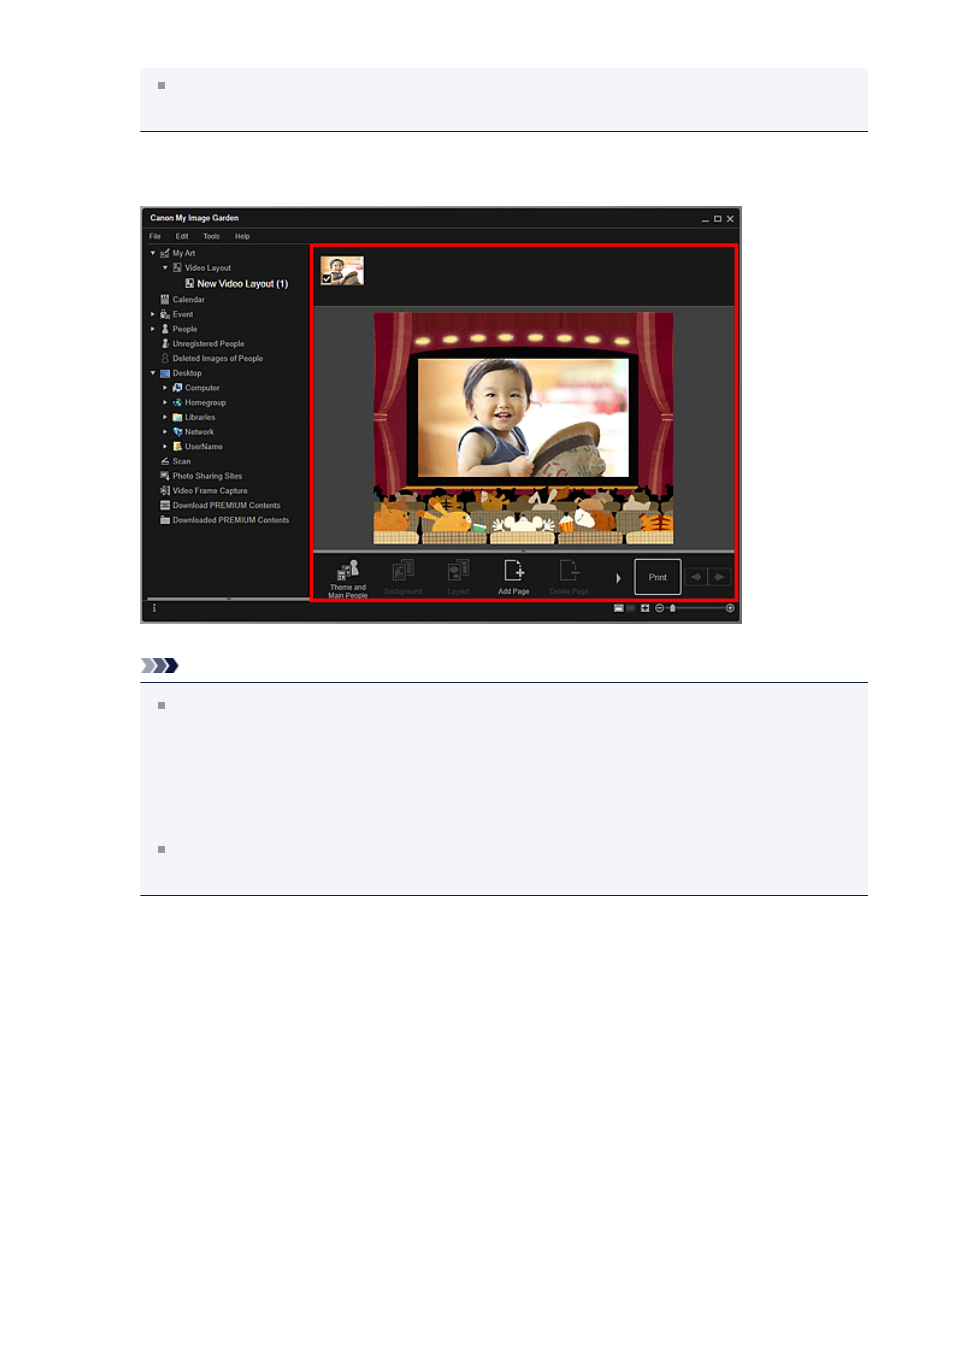Click the People icon in sidebar

165,329
